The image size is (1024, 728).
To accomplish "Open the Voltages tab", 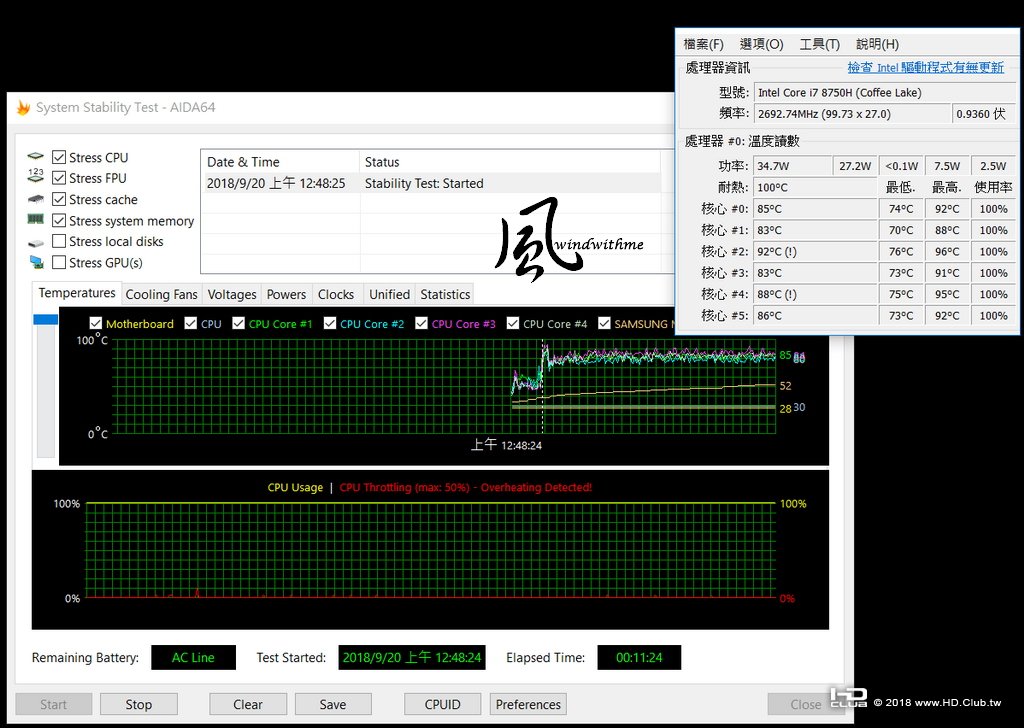I will (232, 294).
